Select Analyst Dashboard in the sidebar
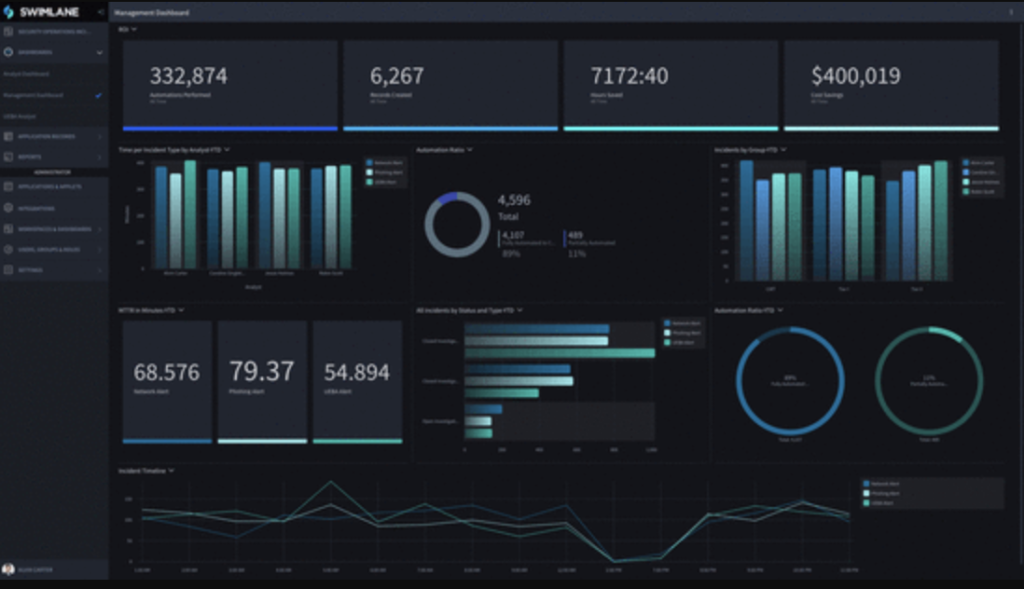This screenshot has height=589, width=1024. pyautogui.click(x=26, y=74)
